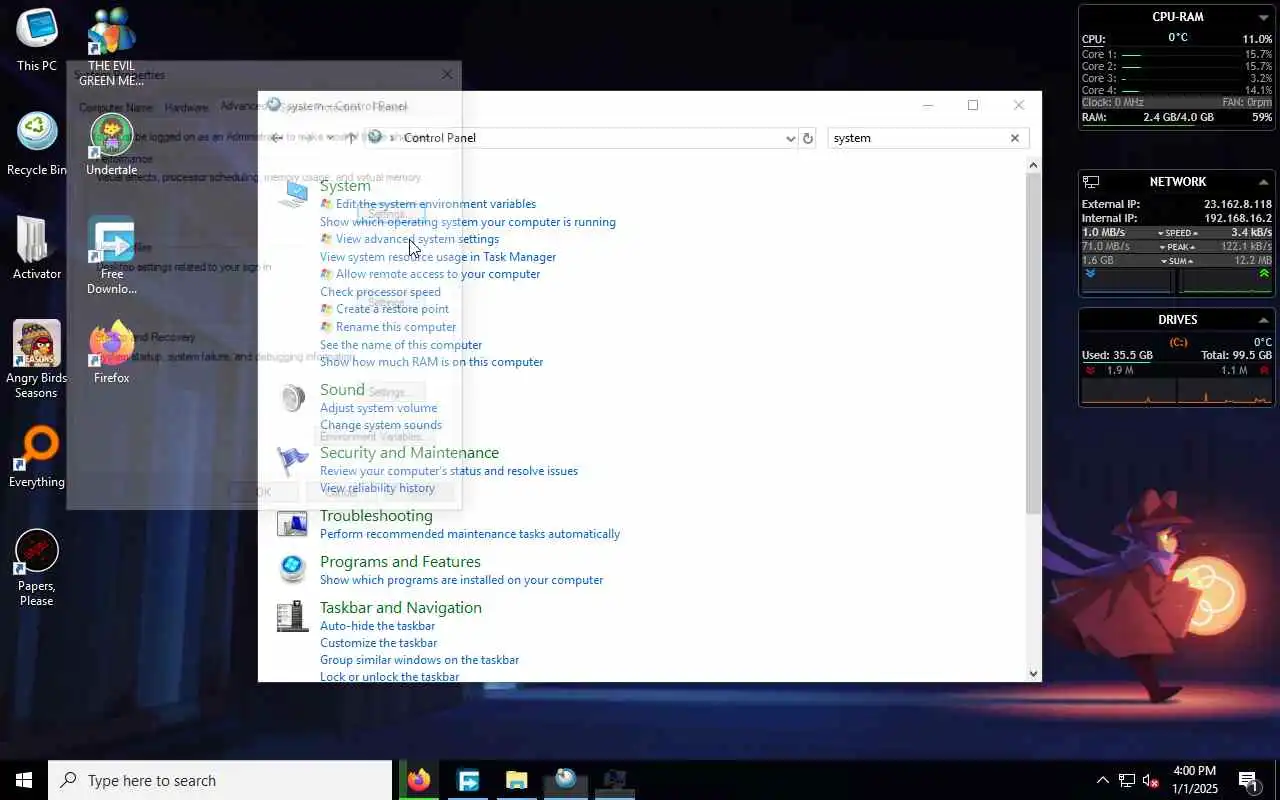Click Rename this computer link
The height and width of the screenshot is (800, 1280).
click(396, 327)
